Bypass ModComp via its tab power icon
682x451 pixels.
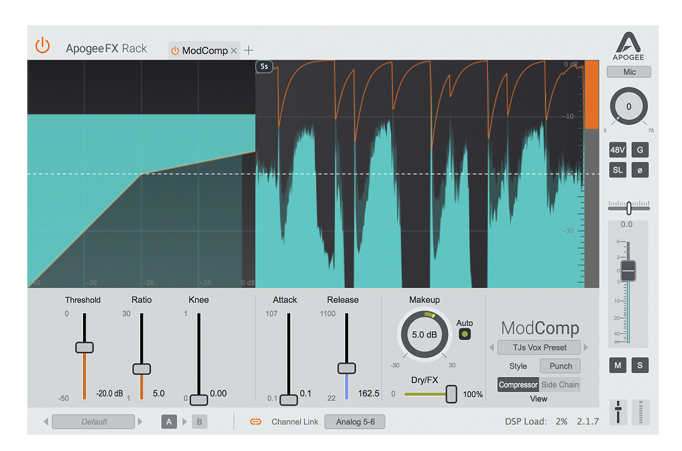coord(175,50)
